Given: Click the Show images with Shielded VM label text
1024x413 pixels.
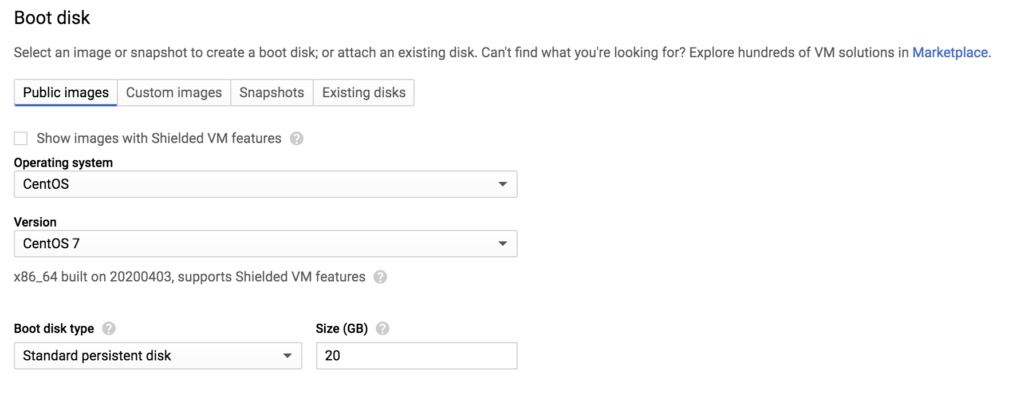Looking at the screenshot, I should (159, 139).
